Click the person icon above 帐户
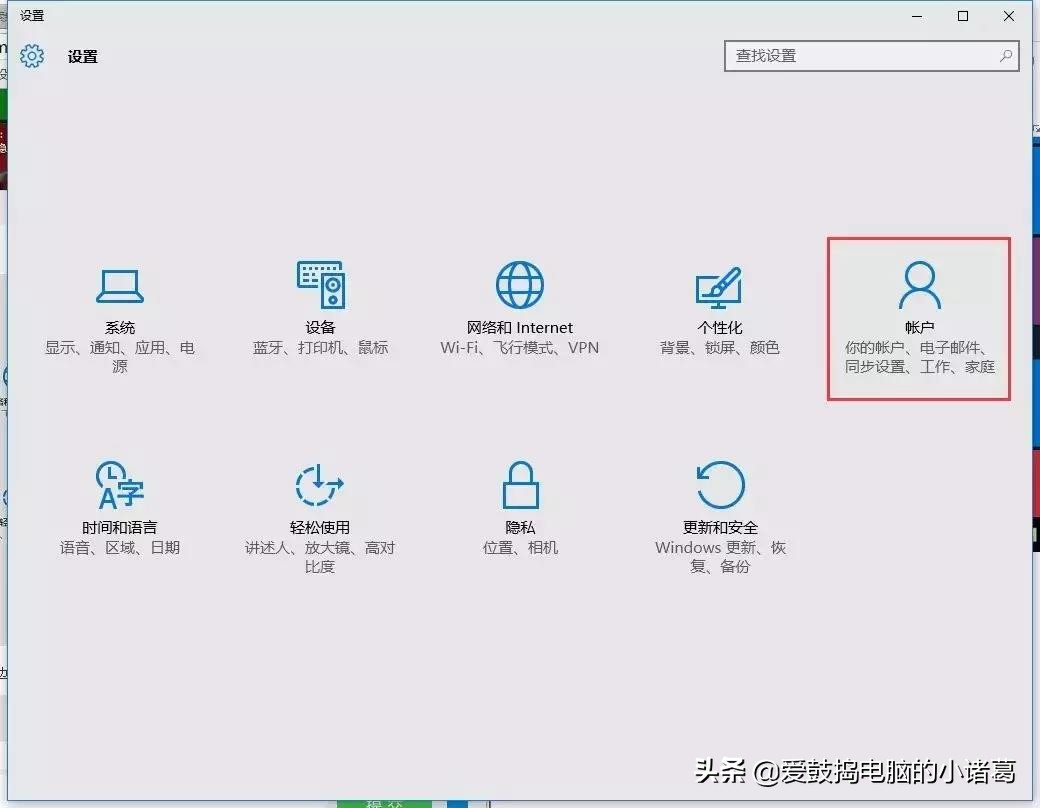 coord(917,283)
